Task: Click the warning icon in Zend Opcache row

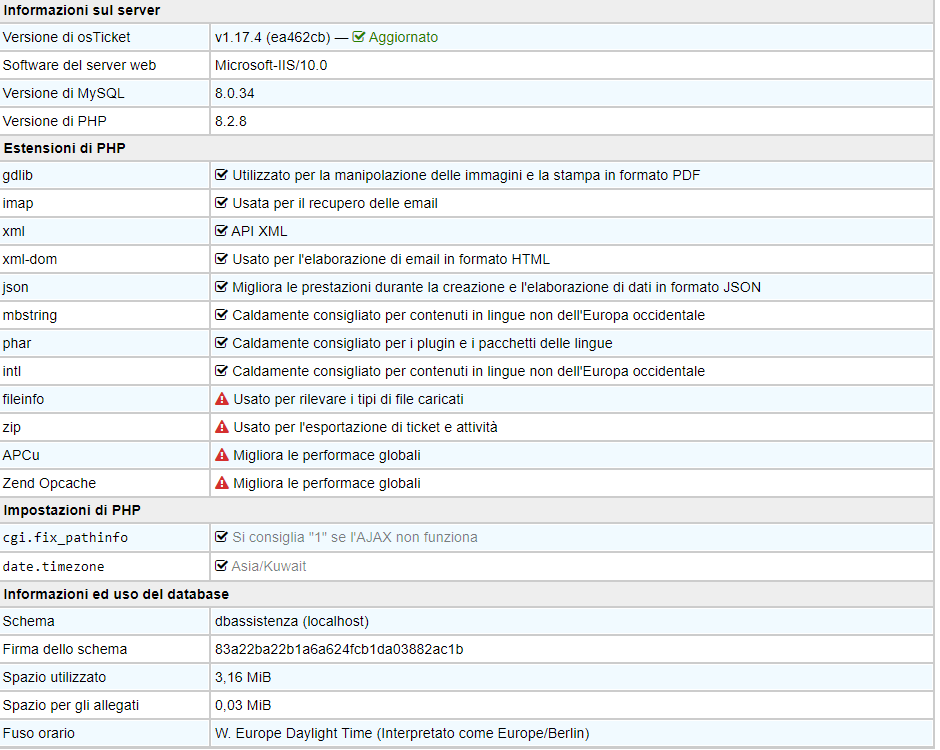Action: tap(222, 483)
